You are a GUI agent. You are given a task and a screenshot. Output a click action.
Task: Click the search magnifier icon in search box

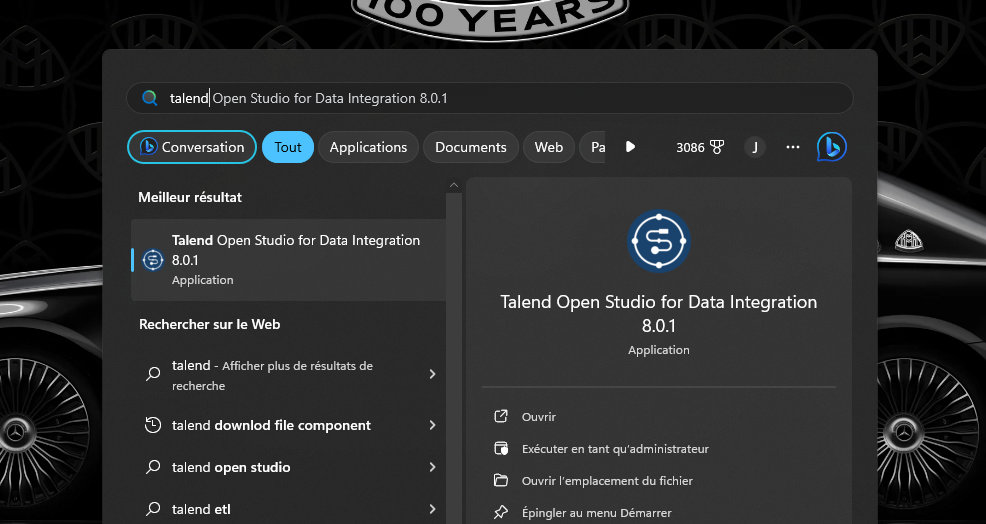(x=150, y=98)
